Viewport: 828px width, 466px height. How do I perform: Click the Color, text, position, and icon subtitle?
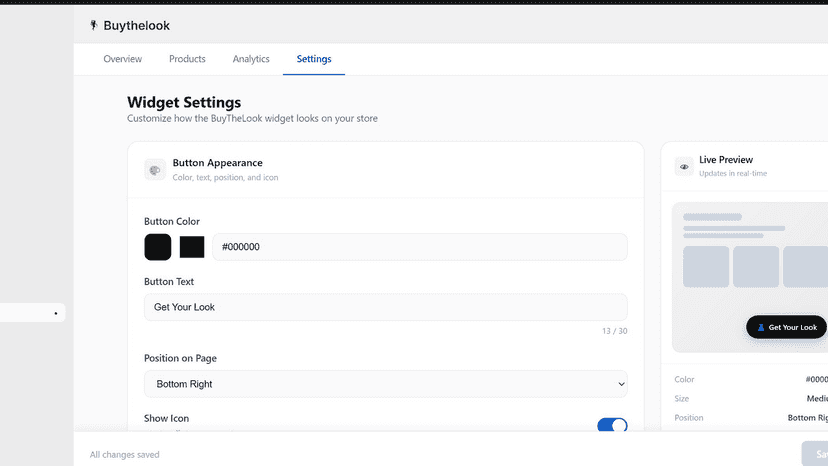click(x=225, y=178)
